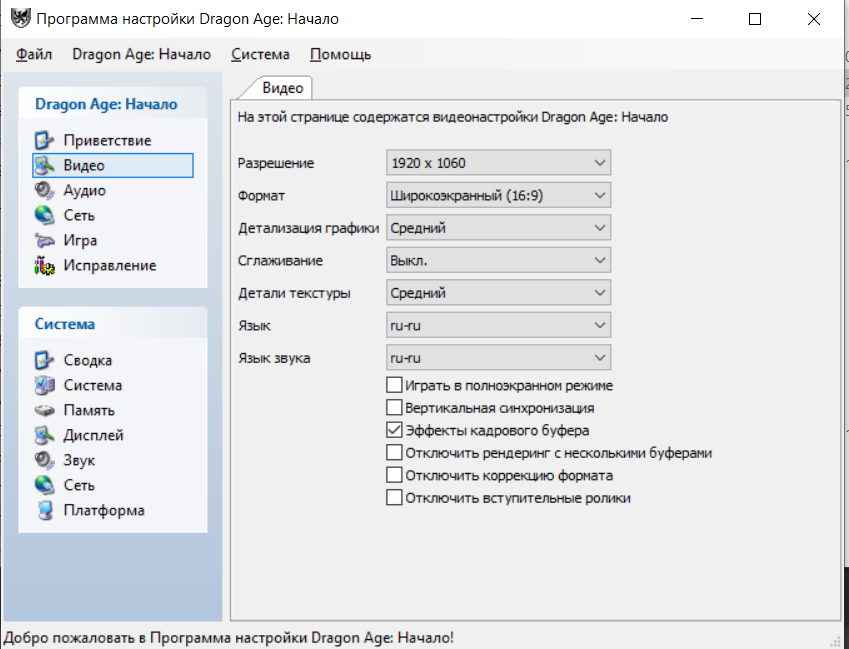Viewport: 849px width, 649px height.
Task: Check Отключить рендеринг с несколькими буферами
Action: pos(394,453)
